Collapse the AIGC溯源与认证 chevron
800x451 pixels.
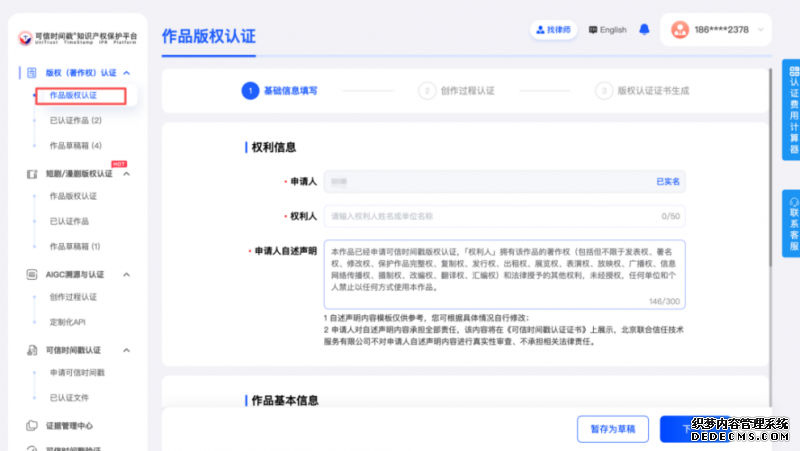(x=126, y=273)
